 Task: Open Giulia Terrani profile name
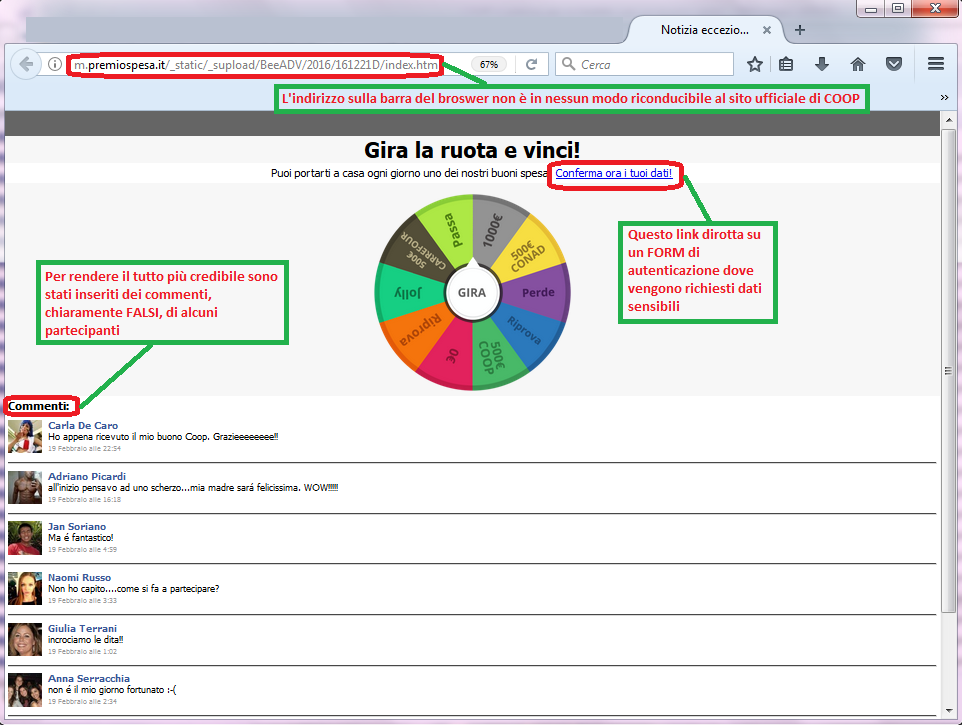[x=82, y=629]
